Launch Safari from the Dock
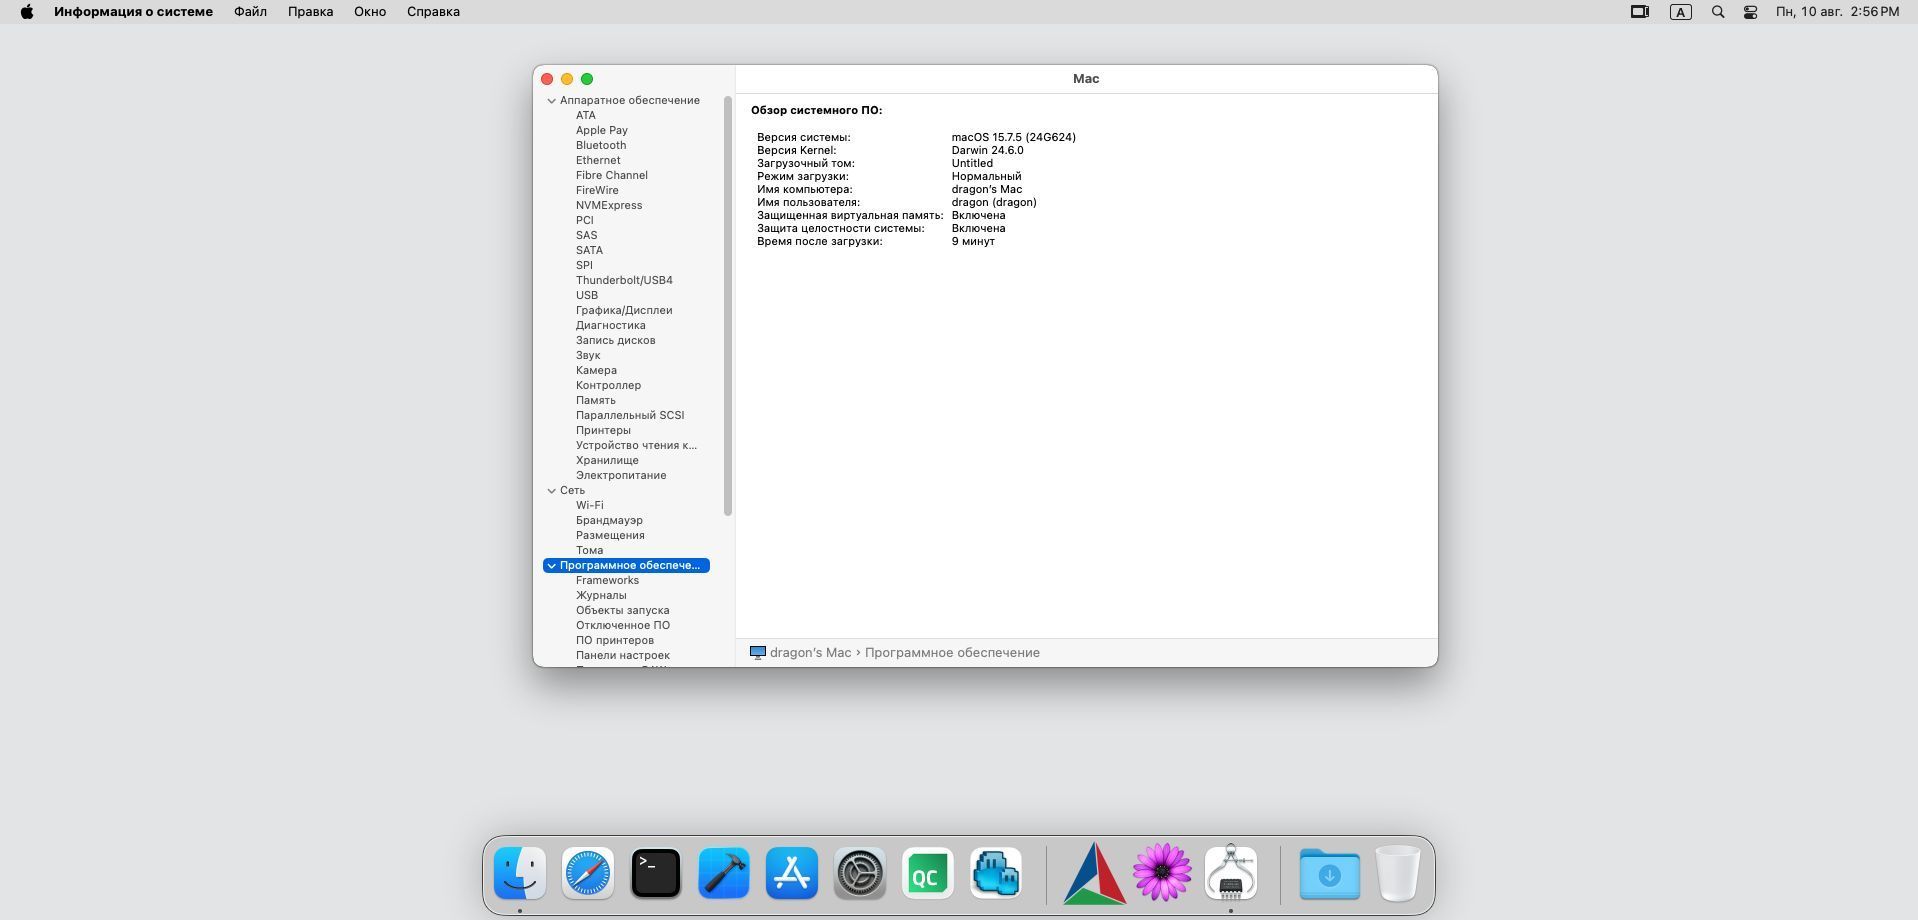This screenshot has width=1918, height=920. (x=588, y=873)
